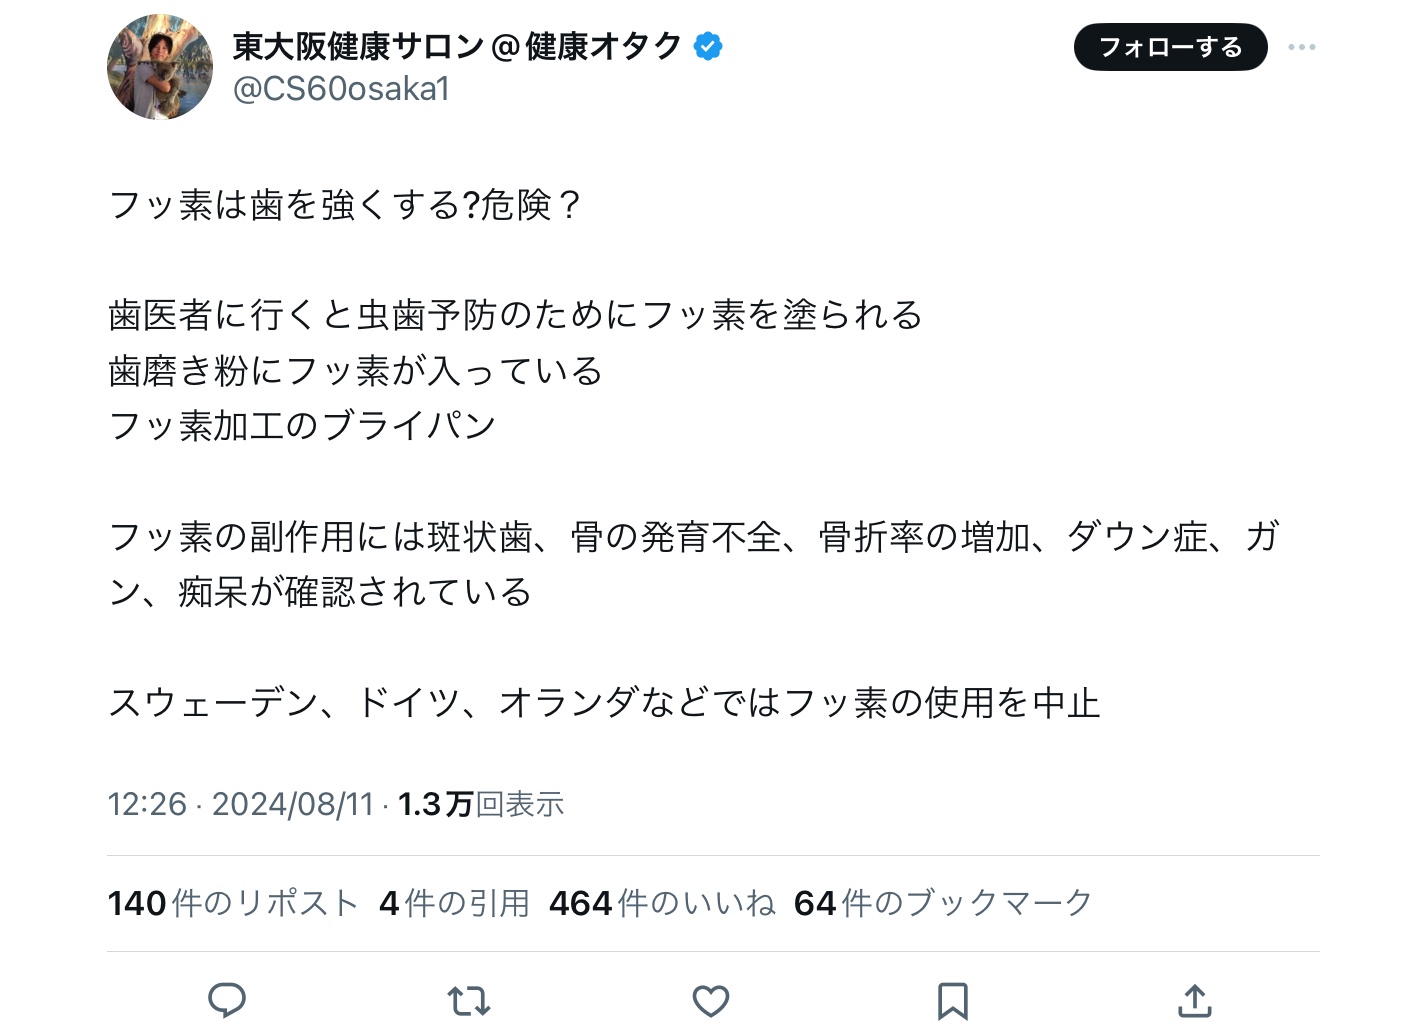
Task: Click the blue verified checkmark badge
Action: pos(708,46)
